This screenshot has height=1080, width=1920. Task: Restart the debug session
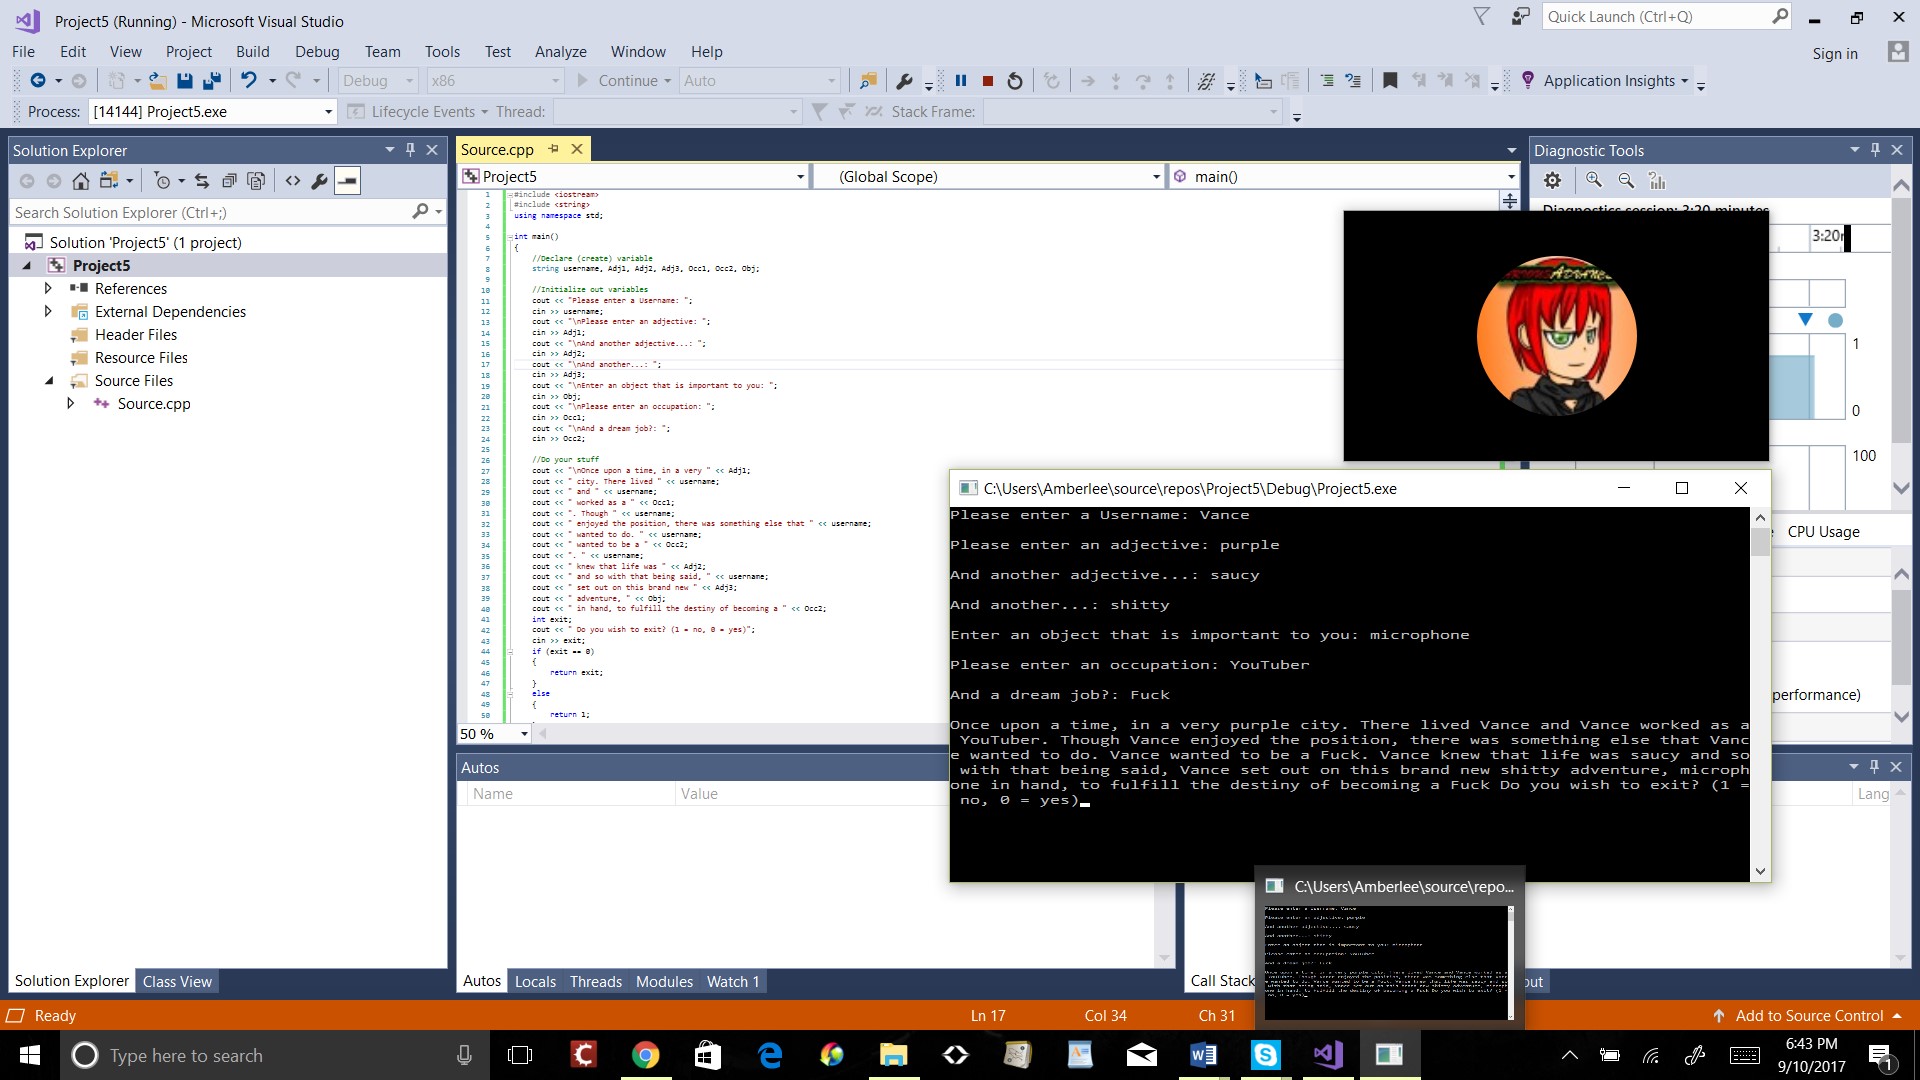(1015, 81)
